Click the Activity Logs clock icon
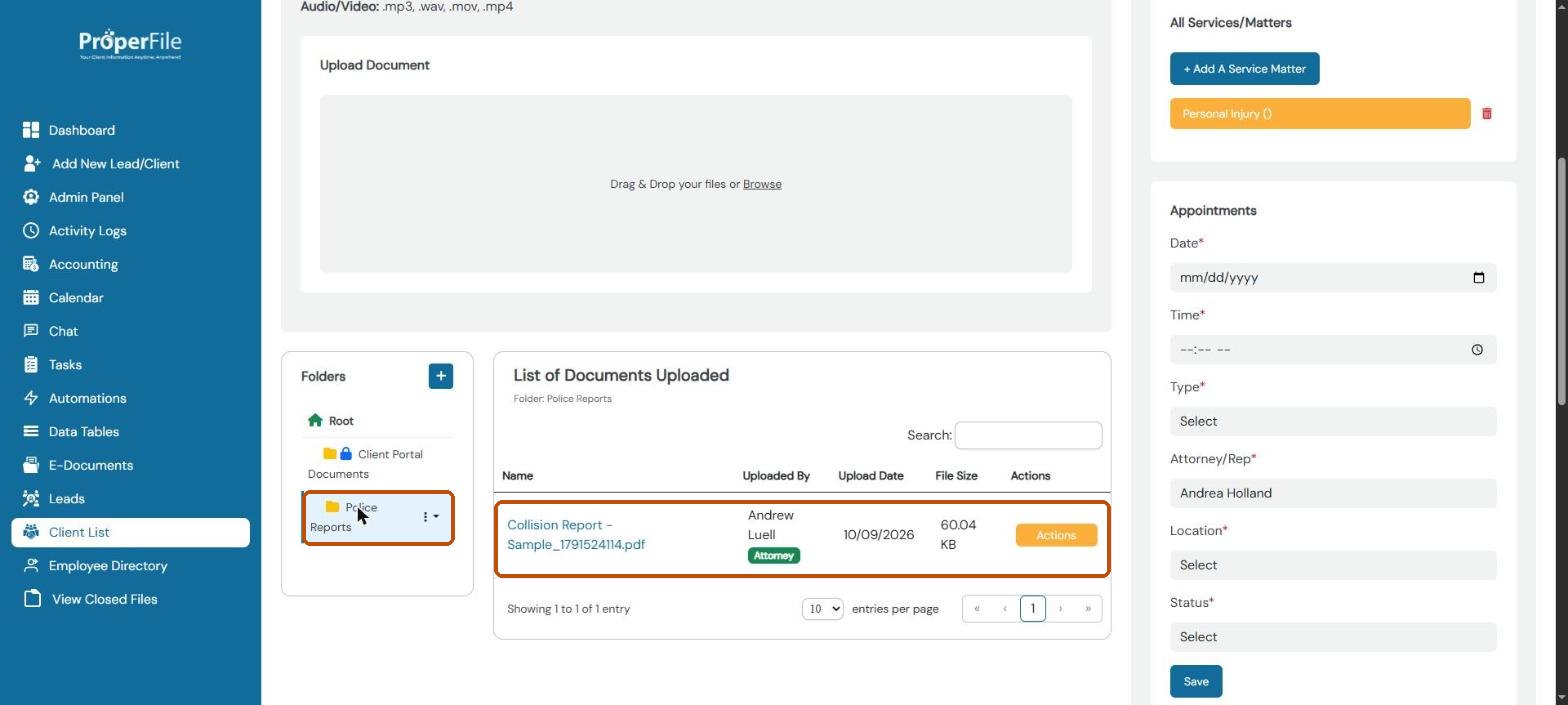 31,231
